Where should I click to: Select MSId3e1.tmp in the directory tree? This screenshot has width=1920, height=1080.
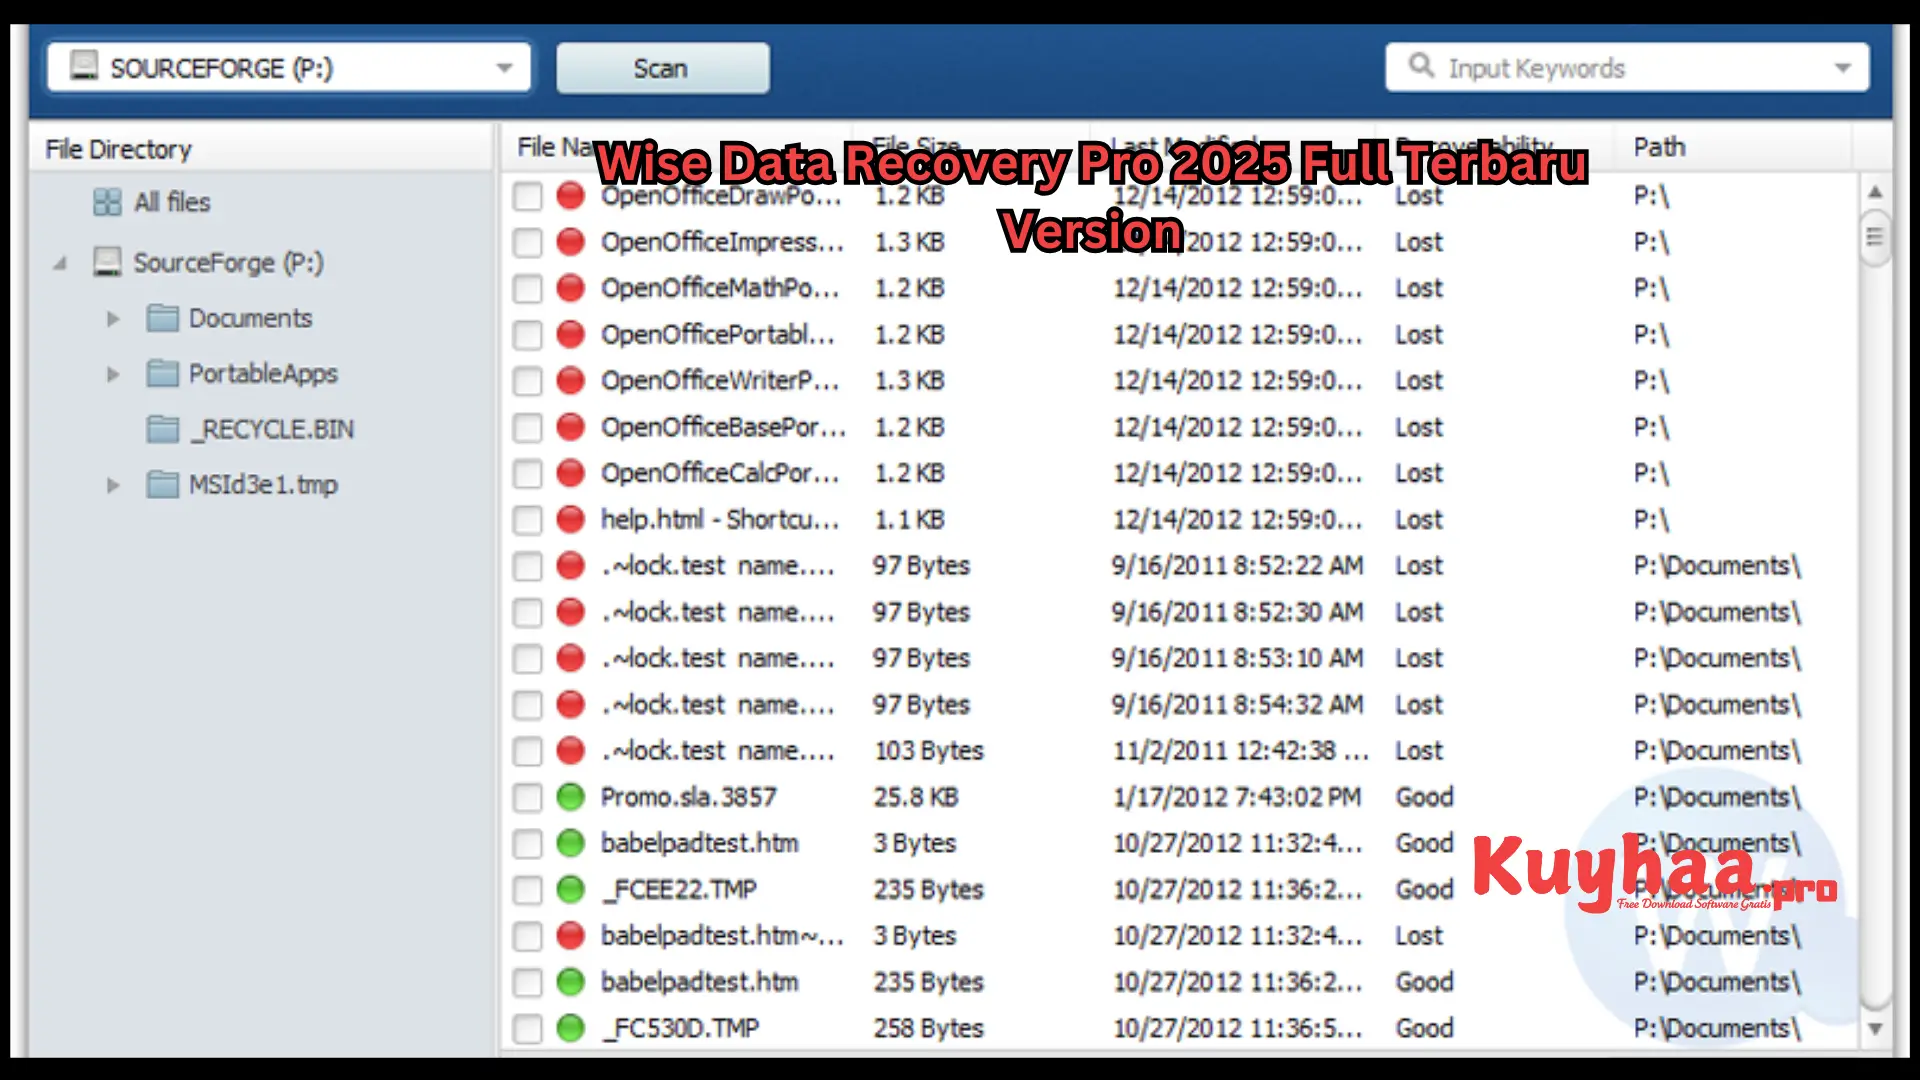(263, 484)
